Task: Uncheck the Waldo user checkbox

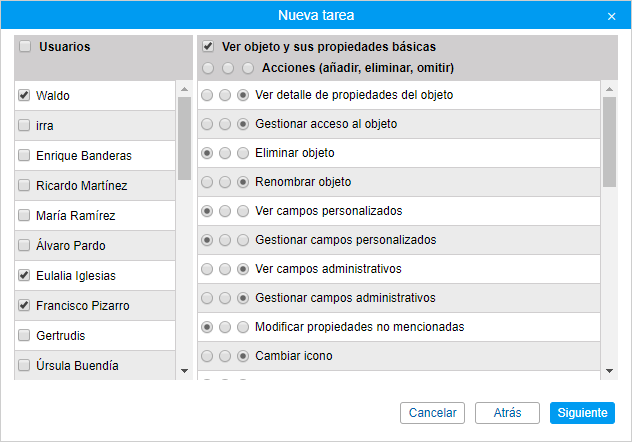Action: (24, 96)
